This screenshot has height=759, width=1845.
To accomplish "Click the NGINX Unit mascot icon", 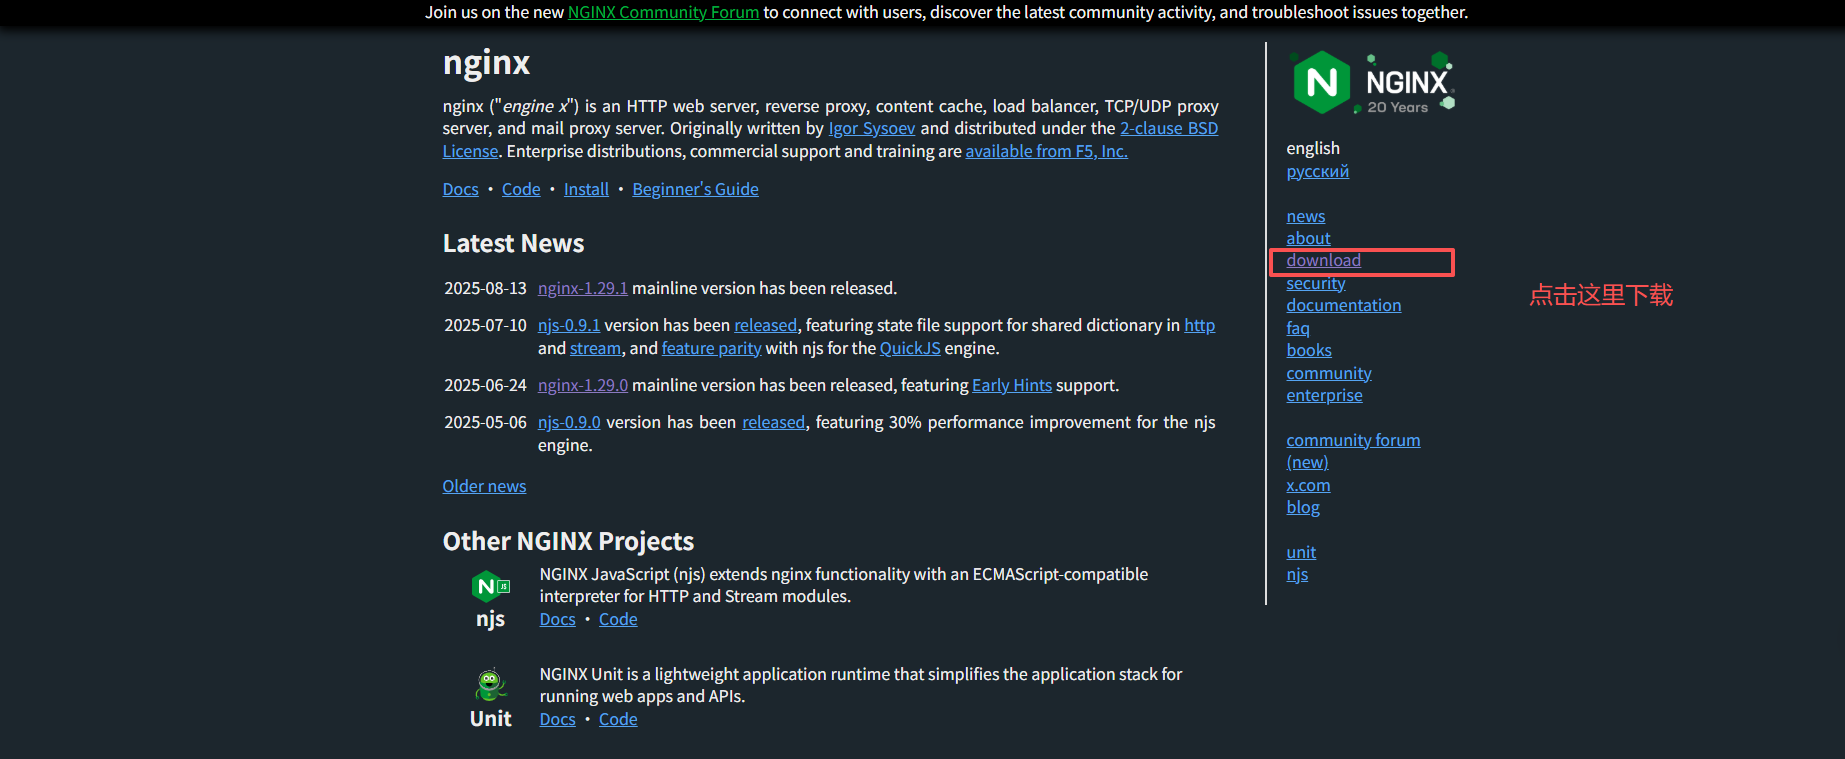I will tap(490, 686).
